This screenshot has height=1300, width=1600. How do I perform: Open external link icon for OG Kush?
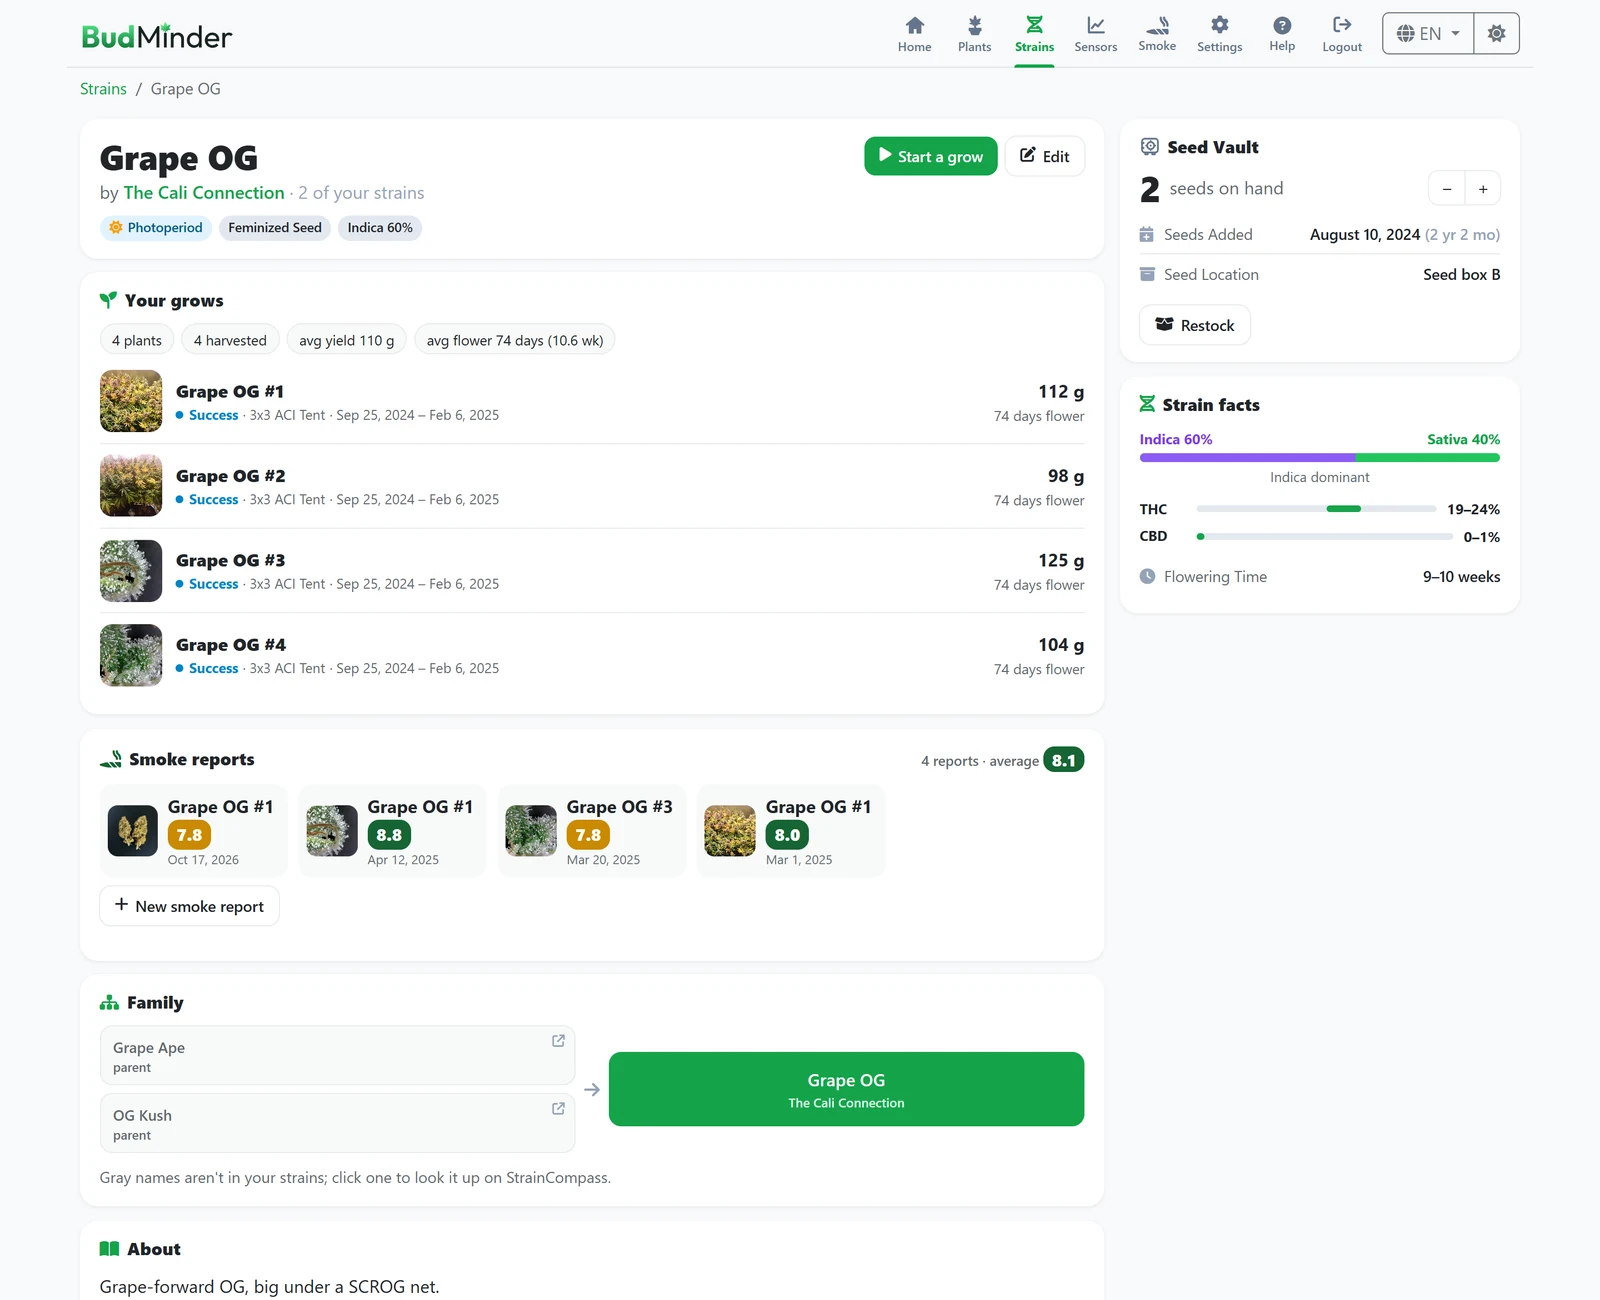coord(558,1109)
